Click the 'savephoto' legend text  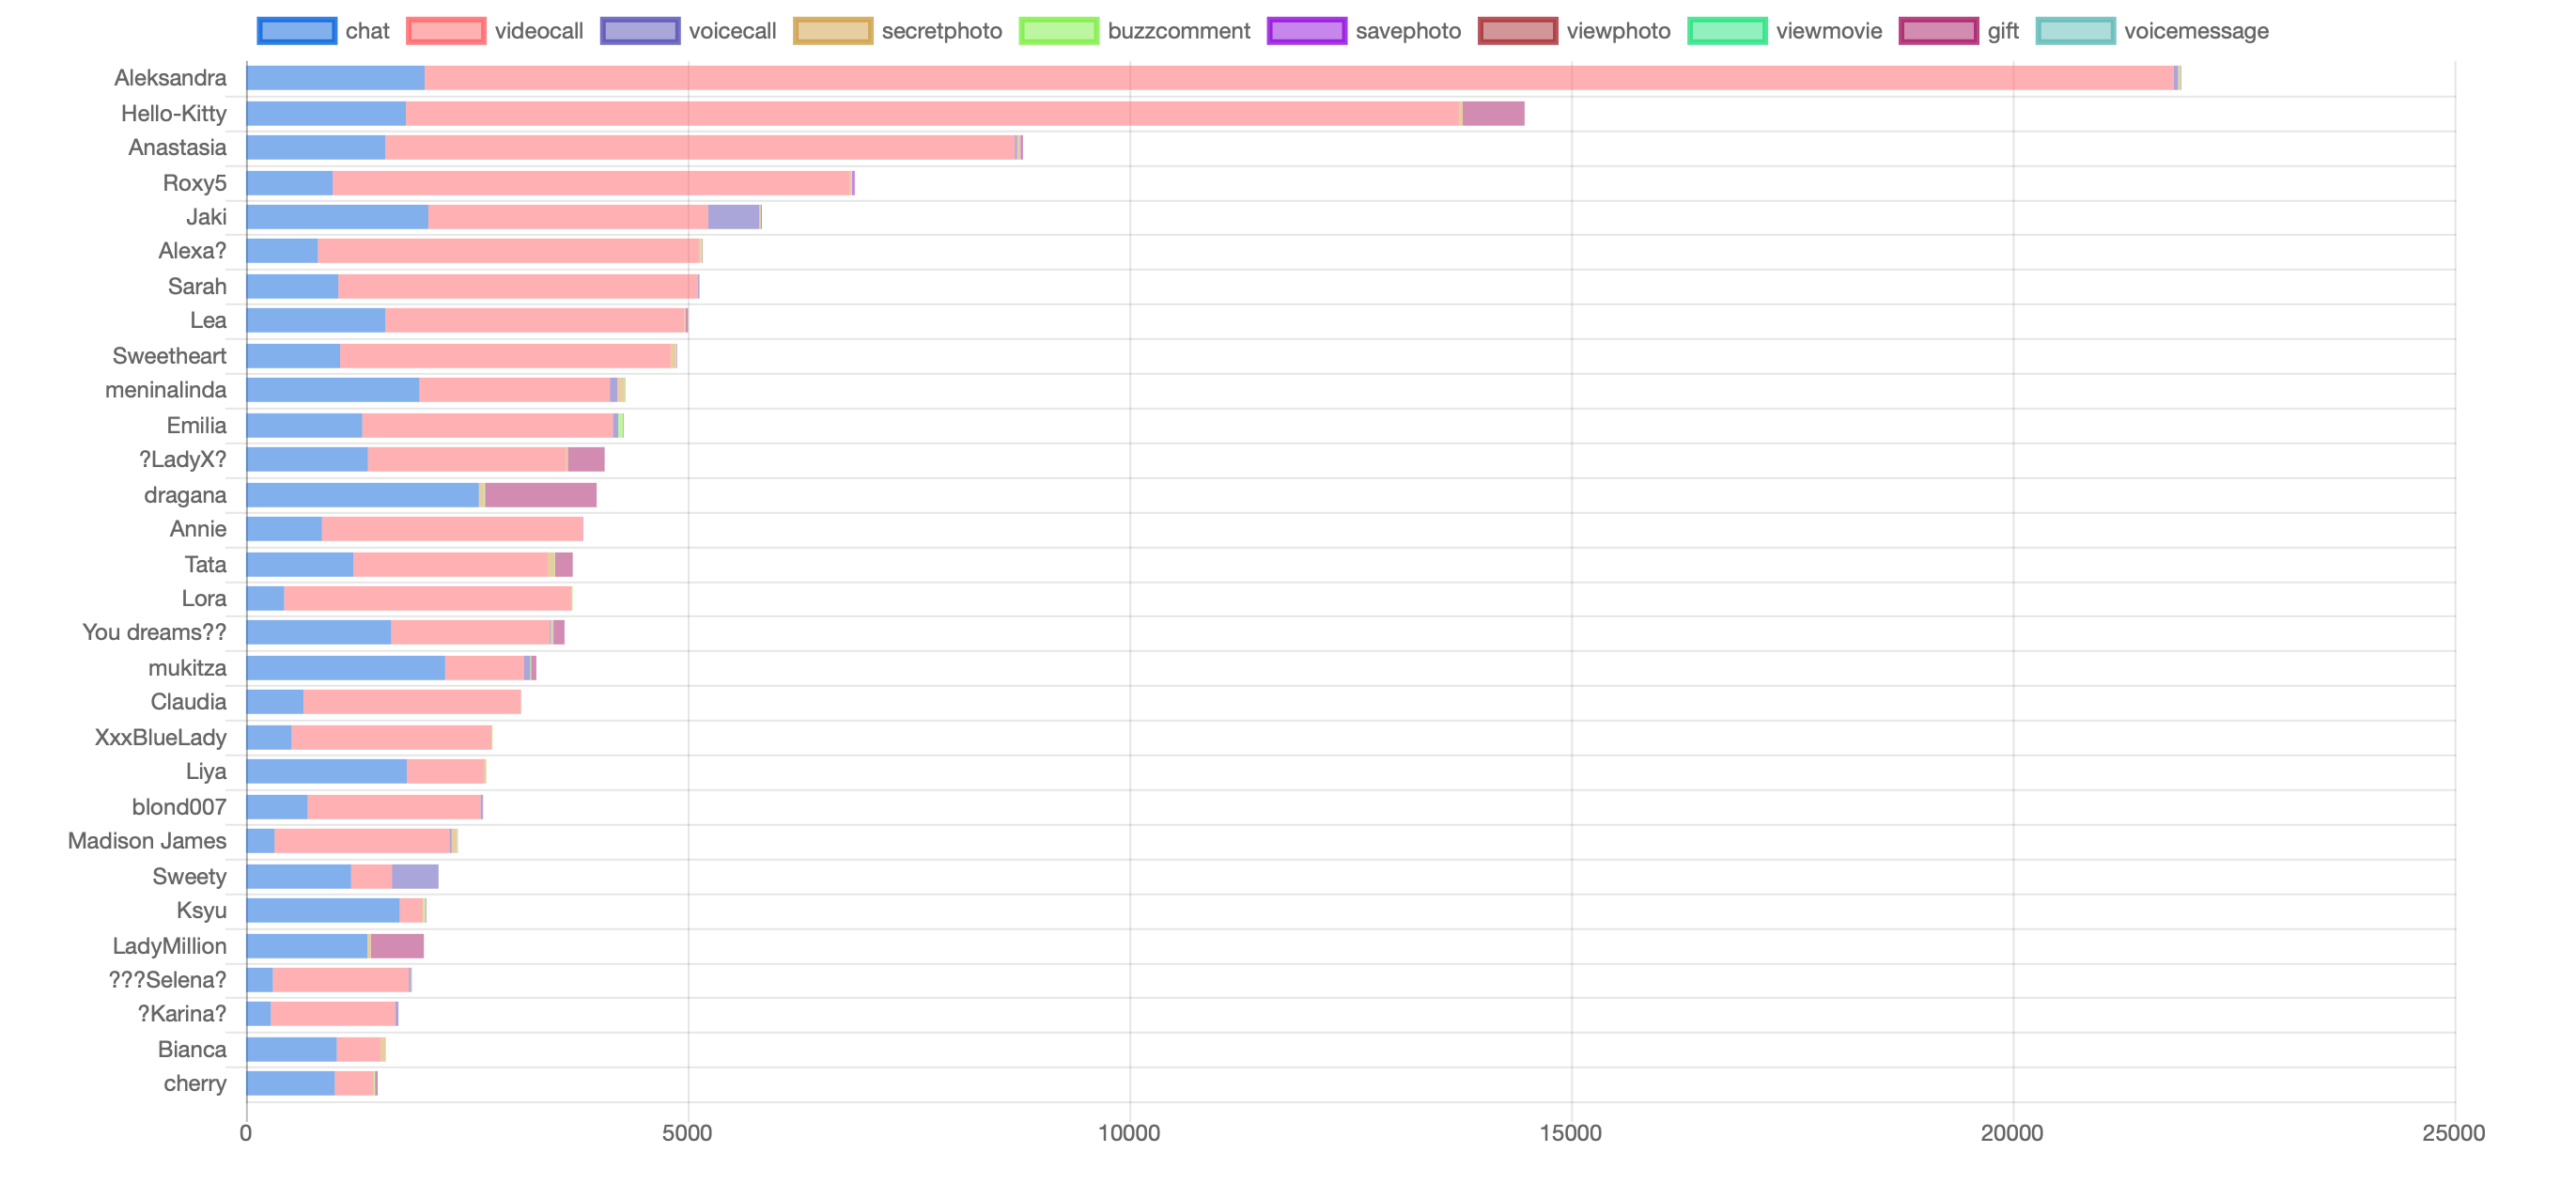click(1409, 31)
